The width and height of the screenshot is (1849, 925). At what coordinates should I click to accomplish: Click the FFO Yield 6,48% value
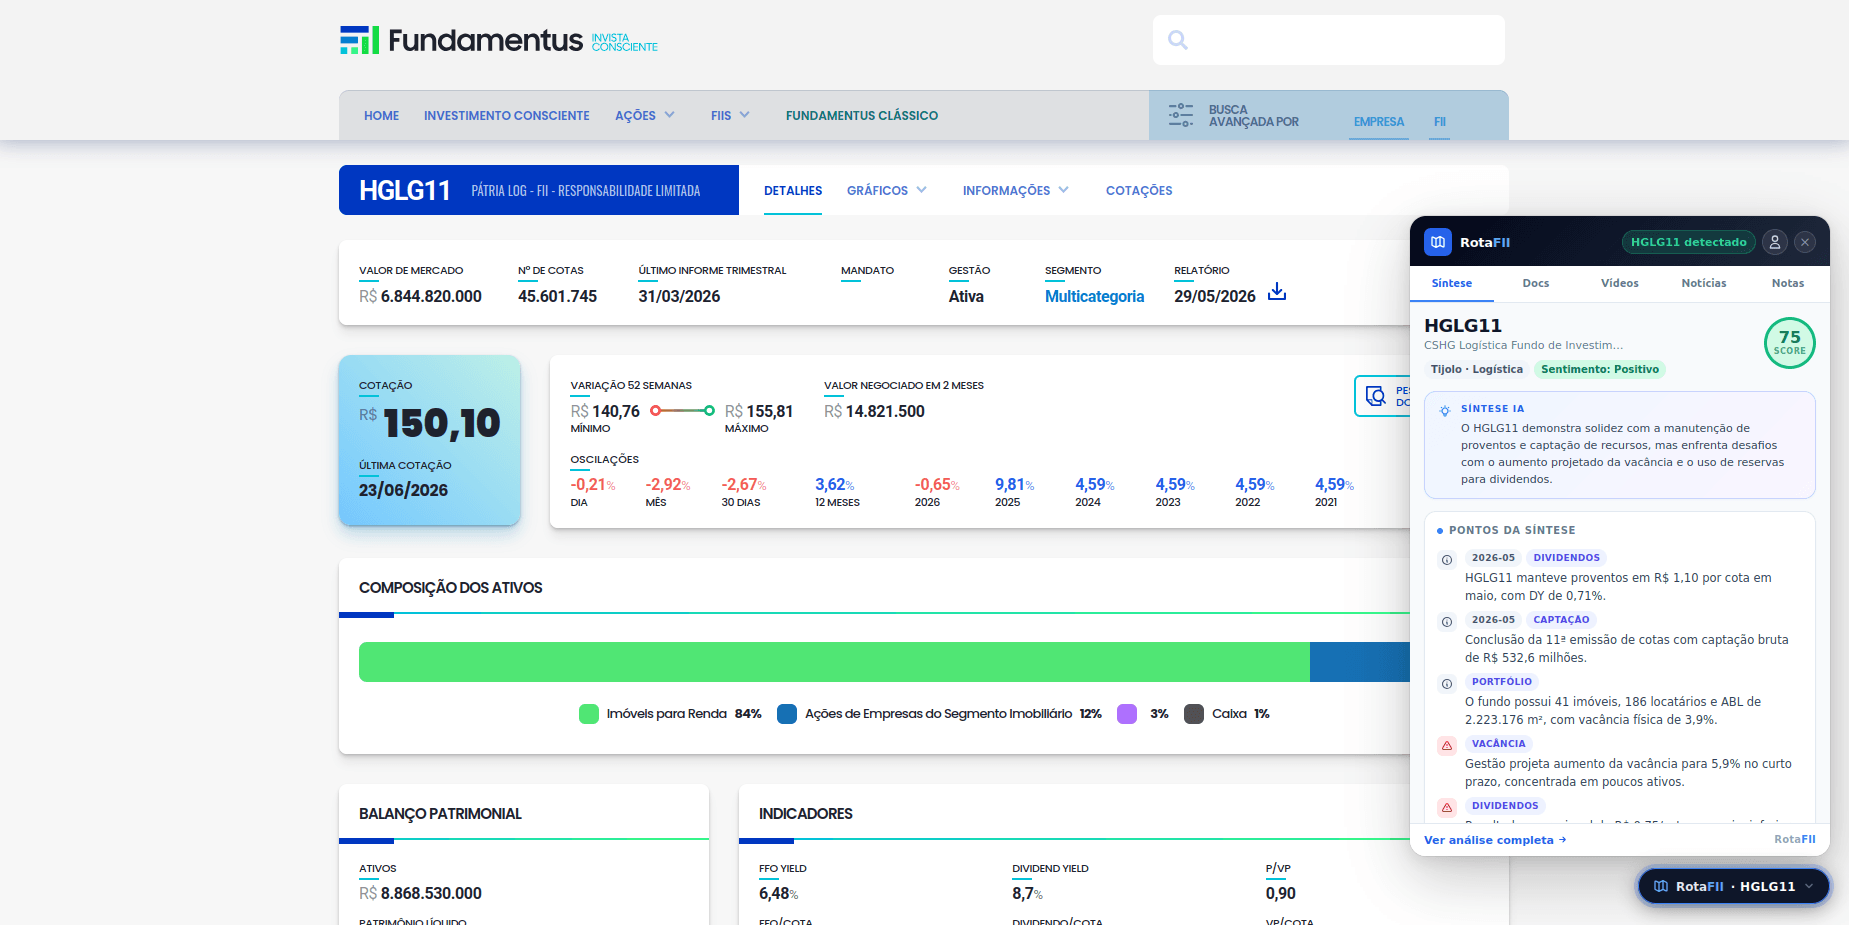(778, 893)
